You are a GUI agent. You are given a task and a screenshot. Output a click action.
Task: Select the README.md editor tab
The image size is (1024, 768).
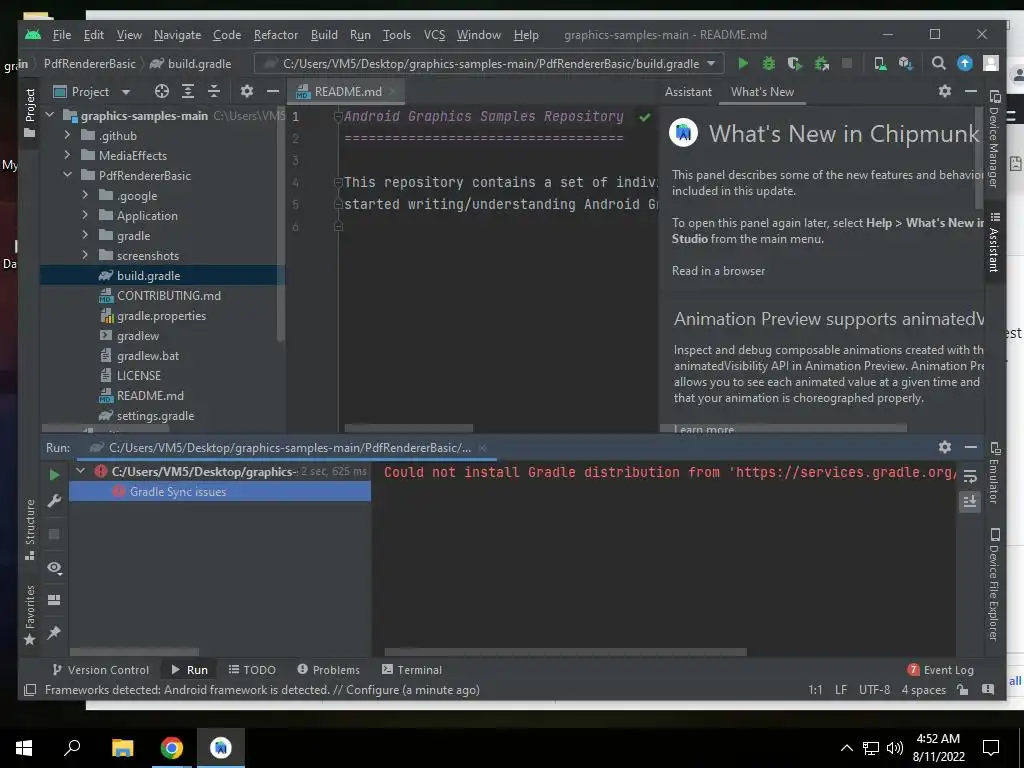(347, 92)
